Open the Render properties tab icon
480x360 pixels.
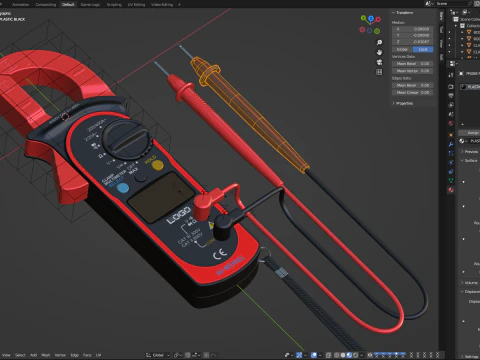(x=451, y=87)
